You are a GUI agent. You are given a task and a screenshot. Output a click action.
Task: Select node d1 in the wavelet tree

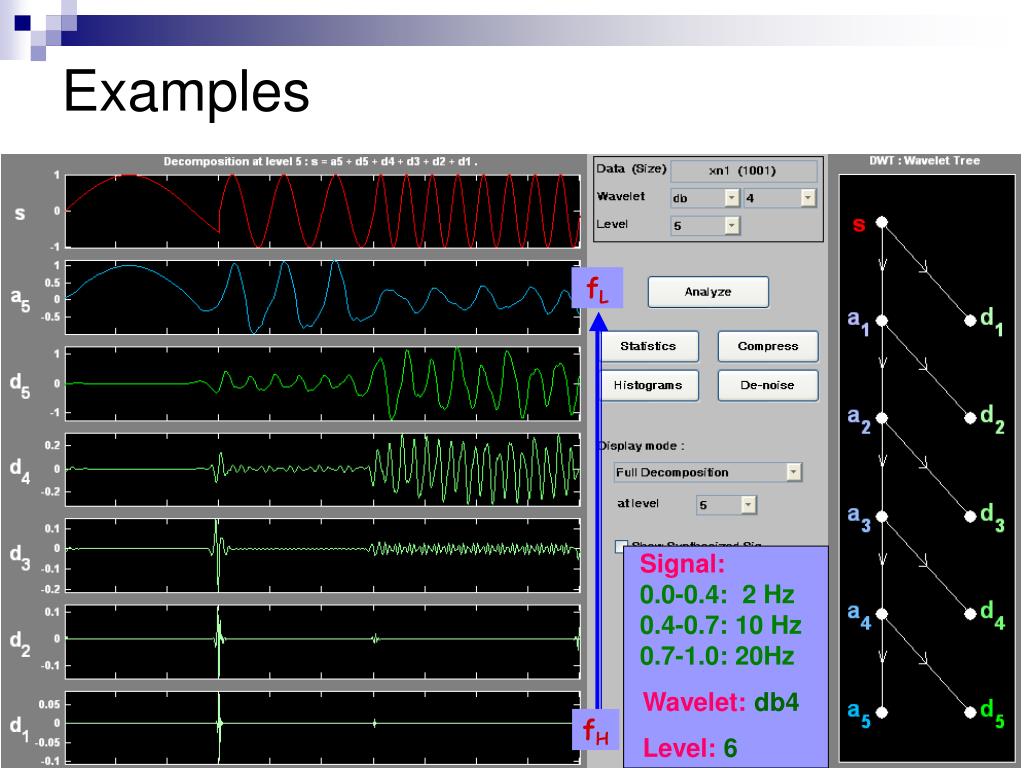tap(970, 321)
